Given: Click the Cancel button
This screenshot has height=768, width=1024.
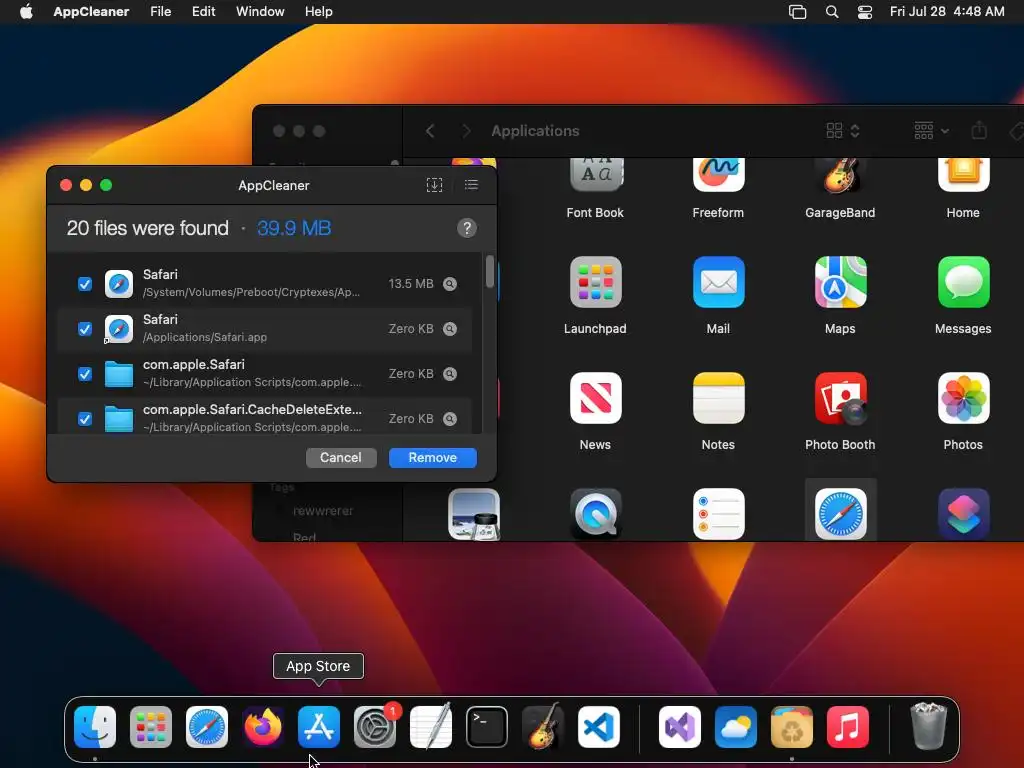Looking at the screenshot, I should 341,458.
